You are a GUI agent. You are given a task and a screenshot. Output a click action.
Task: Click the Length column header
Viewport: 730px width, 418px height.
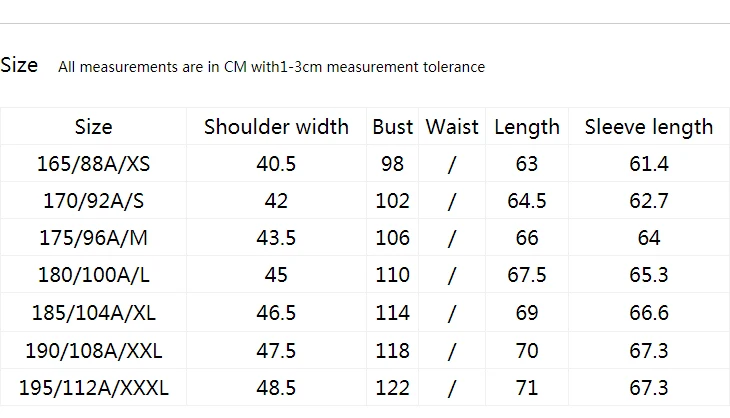pos(527,127)
